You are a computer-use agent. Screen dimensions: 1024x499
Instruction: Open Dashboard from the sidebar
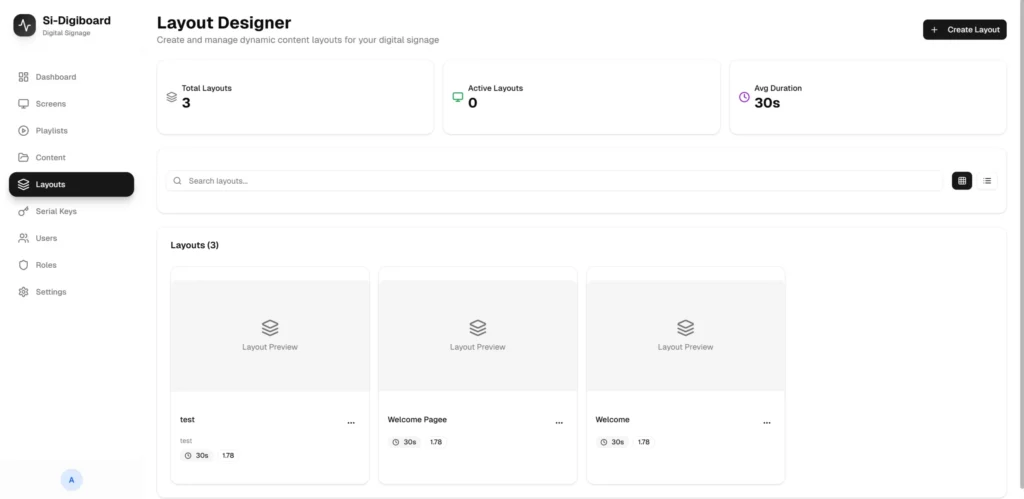click(55, 77)
